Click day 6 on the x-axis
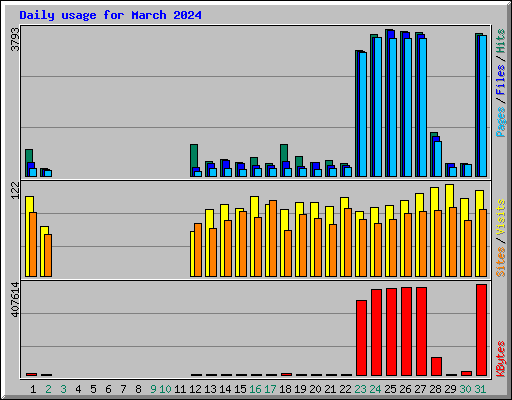This screenshot has width=512, height=400. pyautogui.click(x=108, y=389)
